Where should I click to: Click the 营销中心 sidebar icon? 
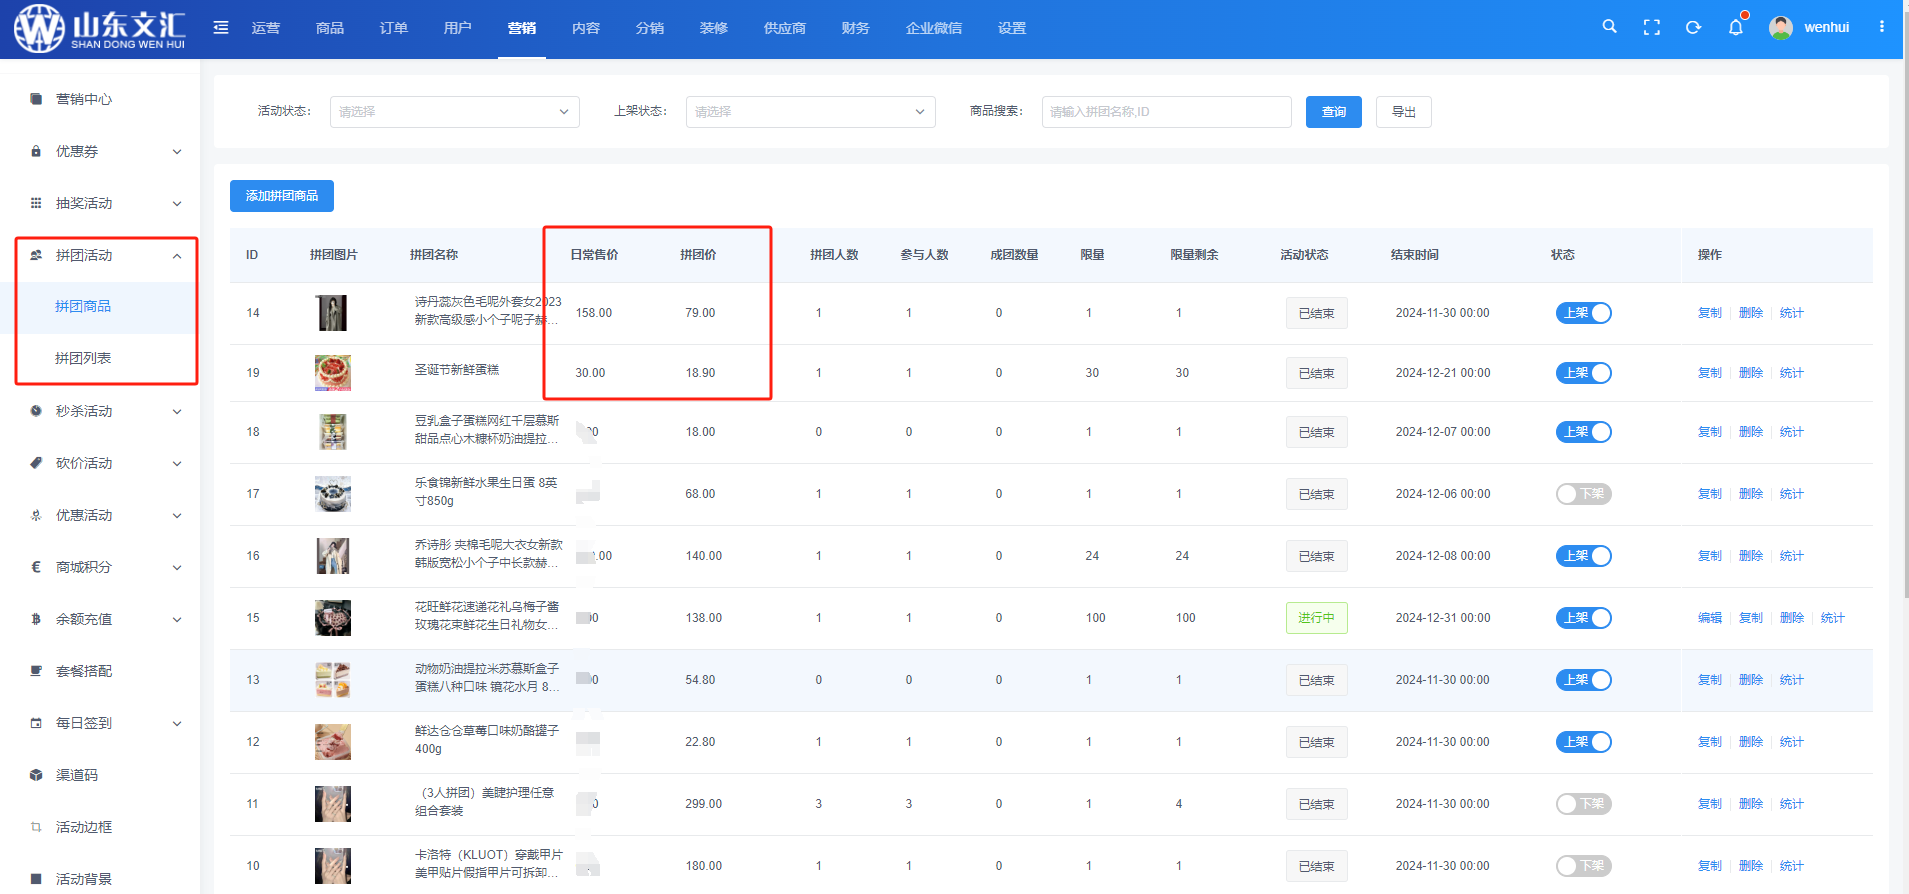(36, 99)
